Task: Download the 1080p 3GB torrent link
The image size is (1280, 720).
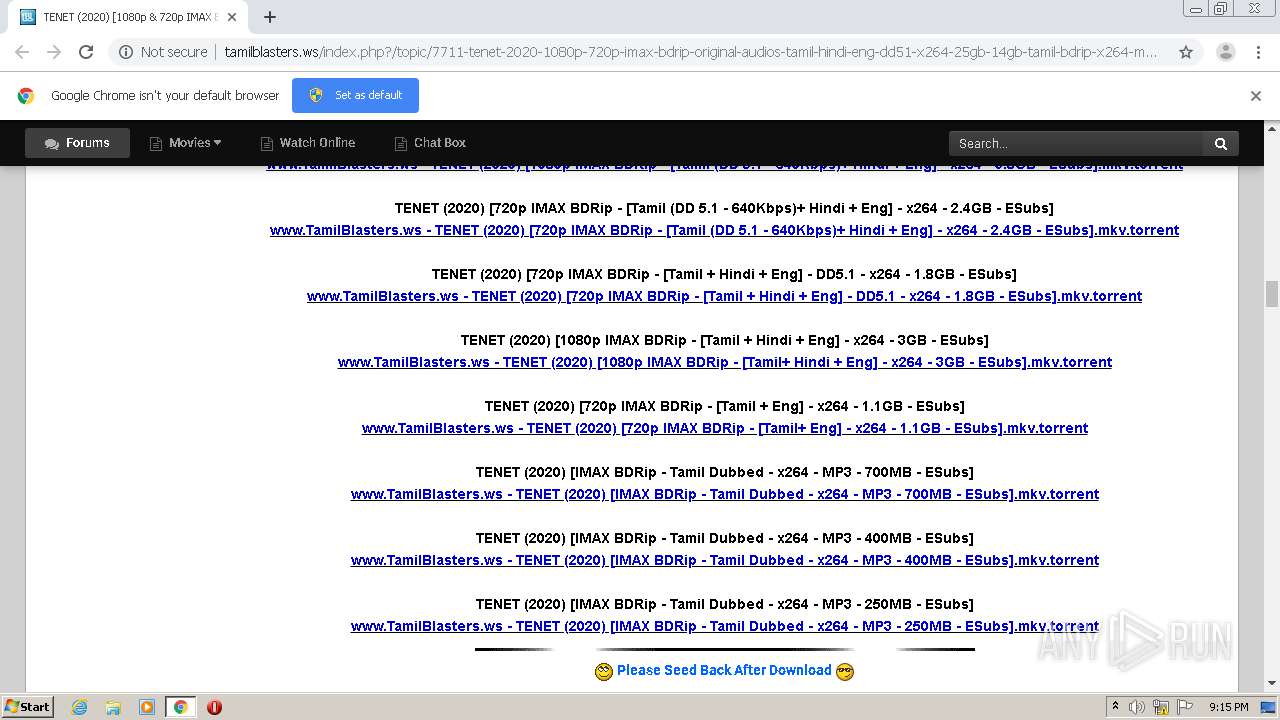Action: point(724,362)
